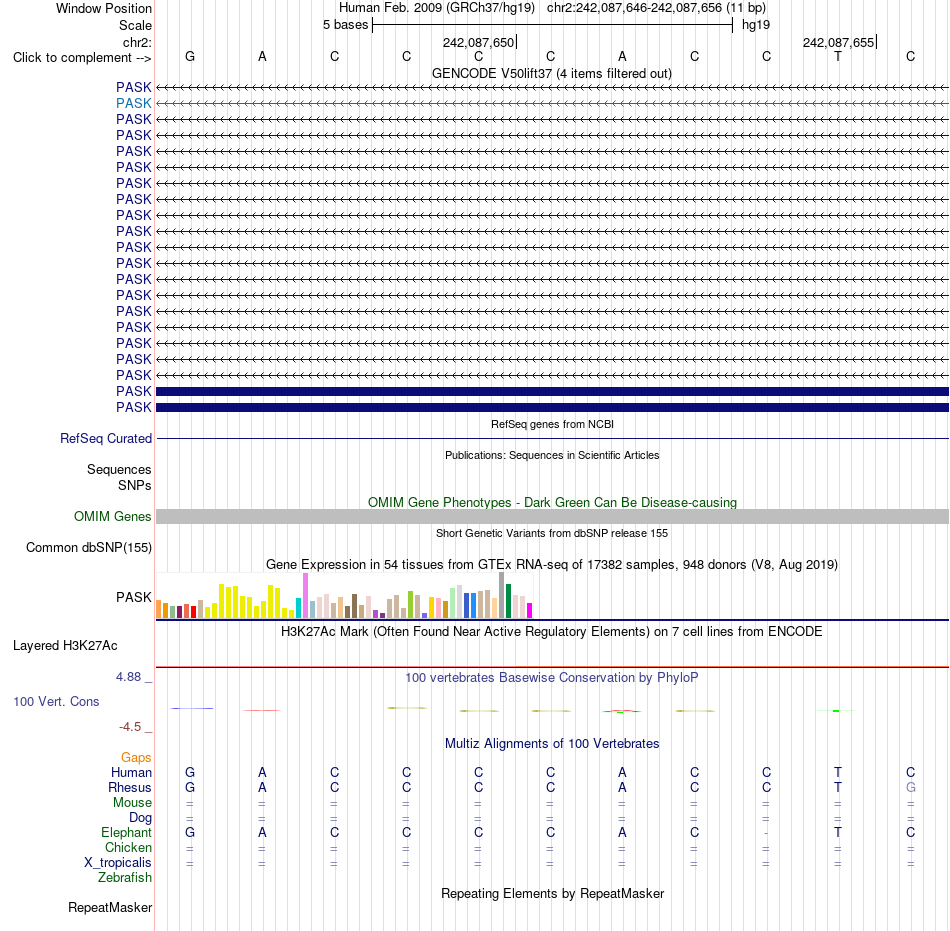
Task: Click the chr2:242,087,646-242,087,656 (11 bp) range text
Action: coord(656,8)
